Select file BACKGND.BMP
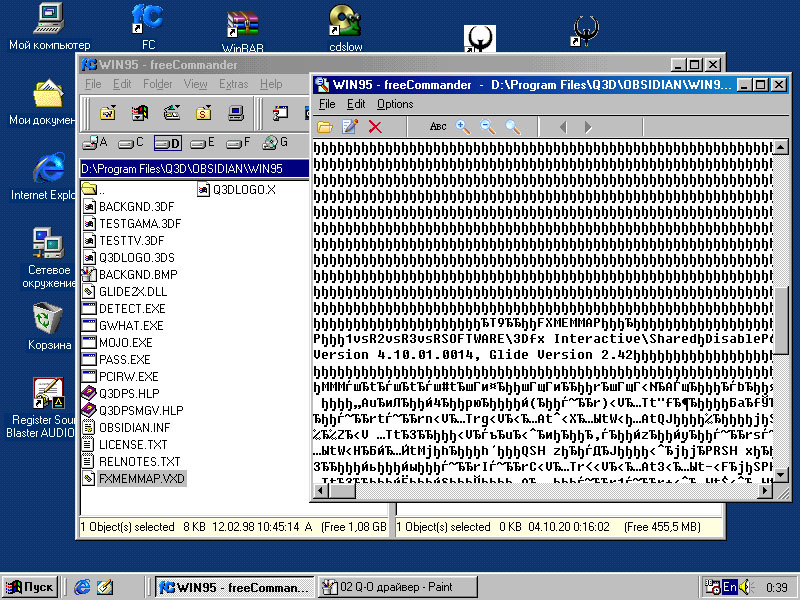This screenshot has width=800, height=600. pyautogui.click(x=130, y=274)
